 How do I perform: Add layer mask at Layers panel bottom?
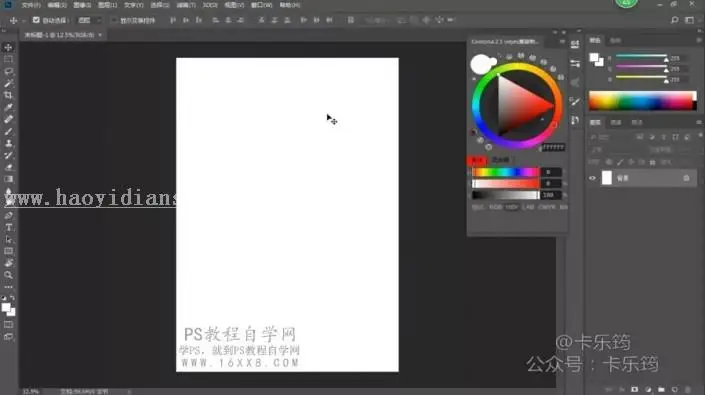pyautogui.click(x=634, y=390)
